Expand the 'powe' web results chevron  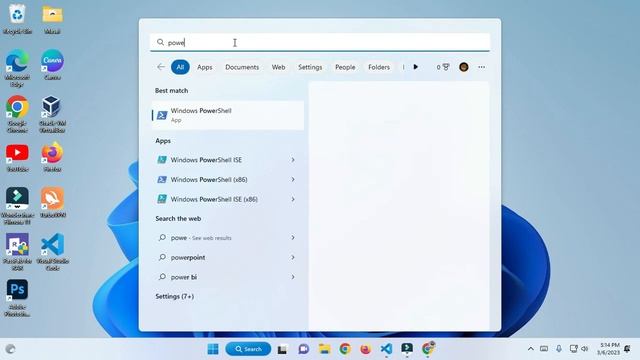click(x=293, y=238)
